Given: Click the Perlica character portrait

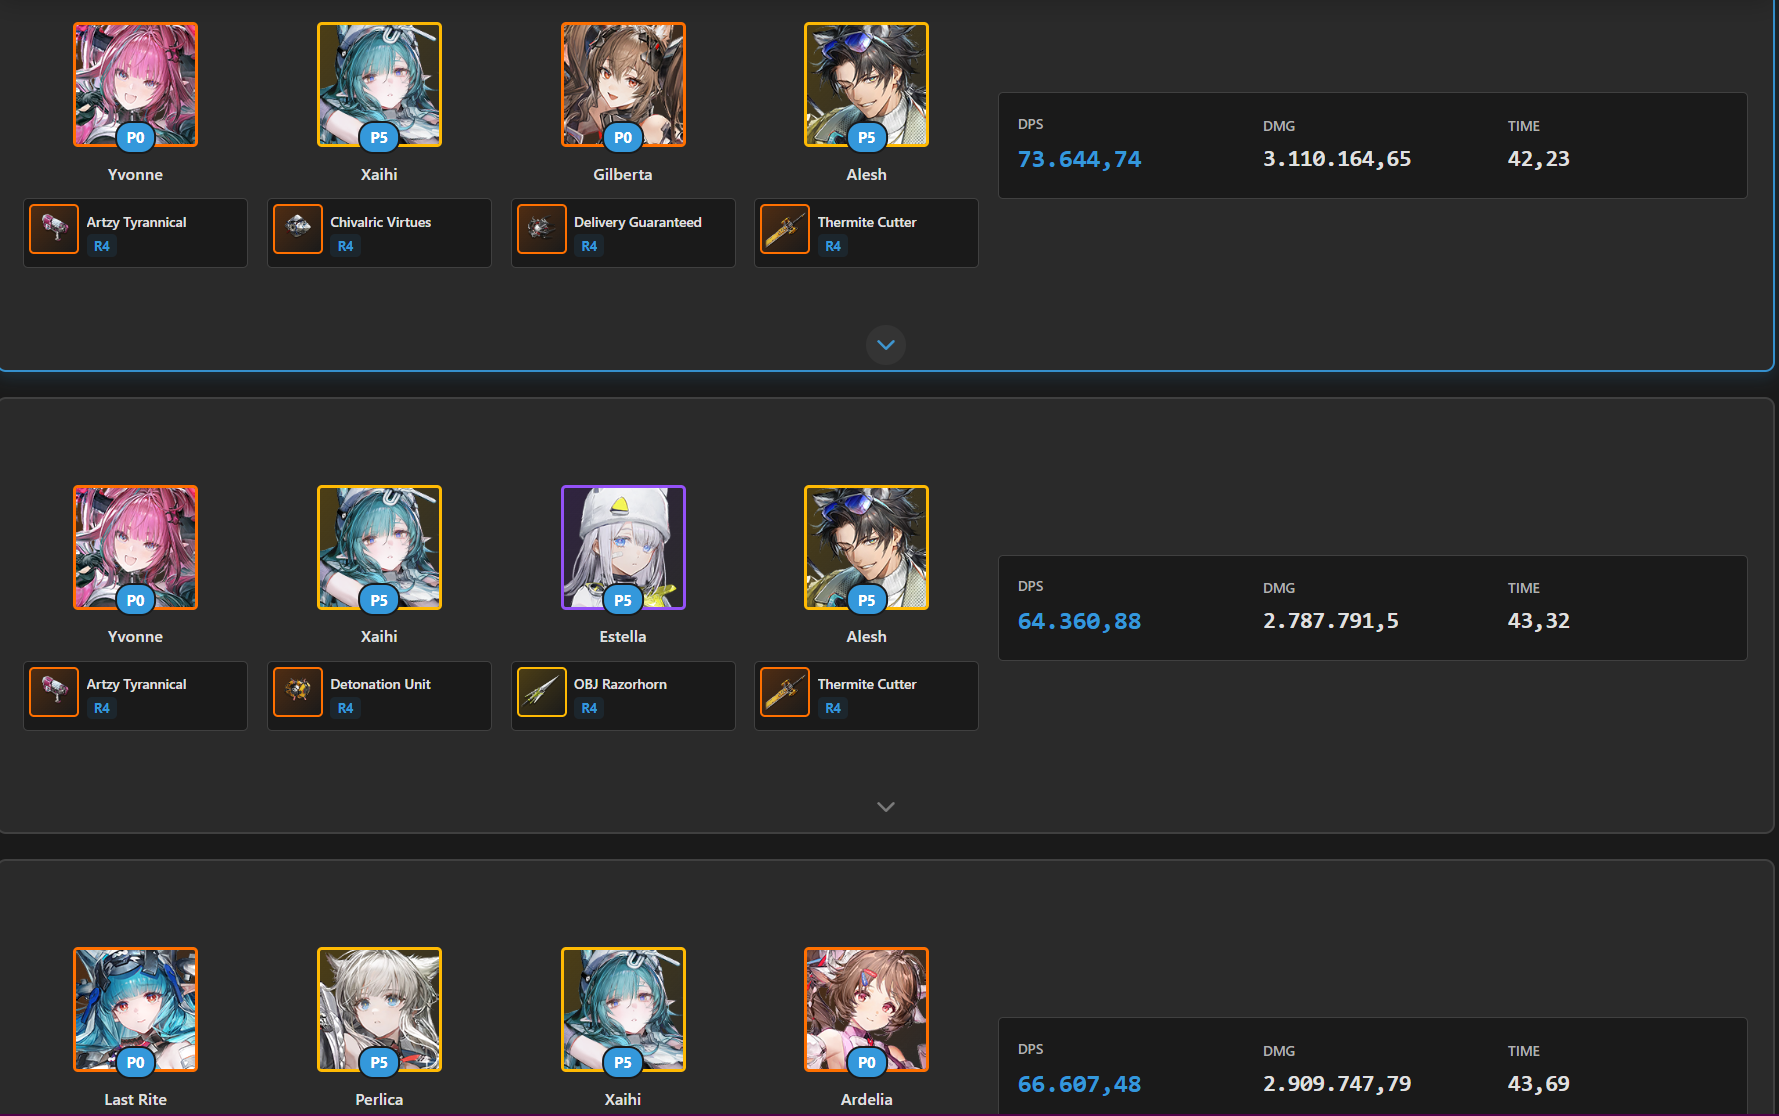Looking at the screenshot, I should tap(379, 1010).
